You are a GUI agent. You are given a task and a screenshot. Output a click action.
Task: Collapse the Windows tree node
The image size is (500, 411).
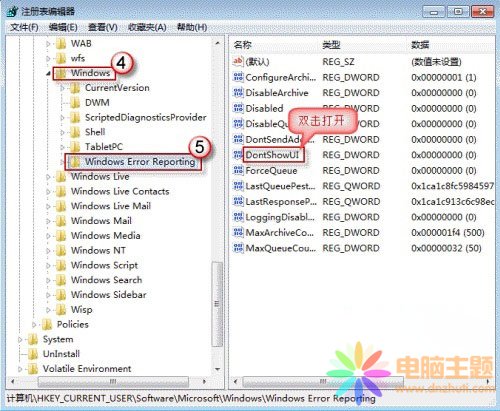coord(48,73)
